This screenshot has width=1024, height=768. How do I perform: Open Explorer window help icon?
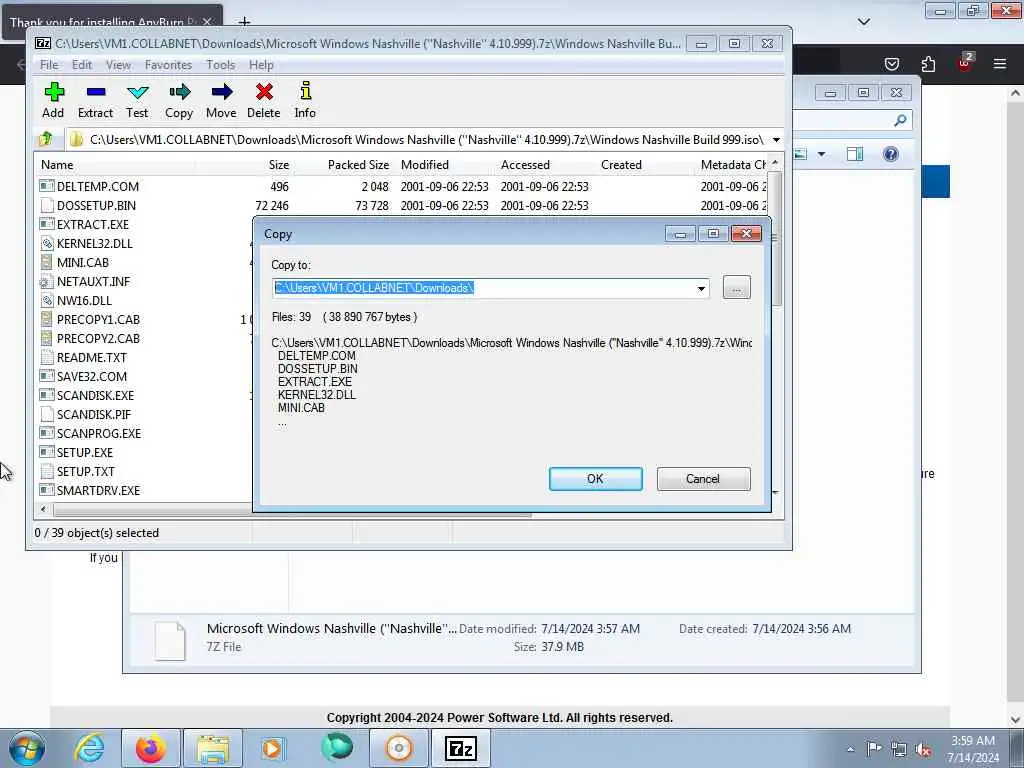click(x=891, y=154)
